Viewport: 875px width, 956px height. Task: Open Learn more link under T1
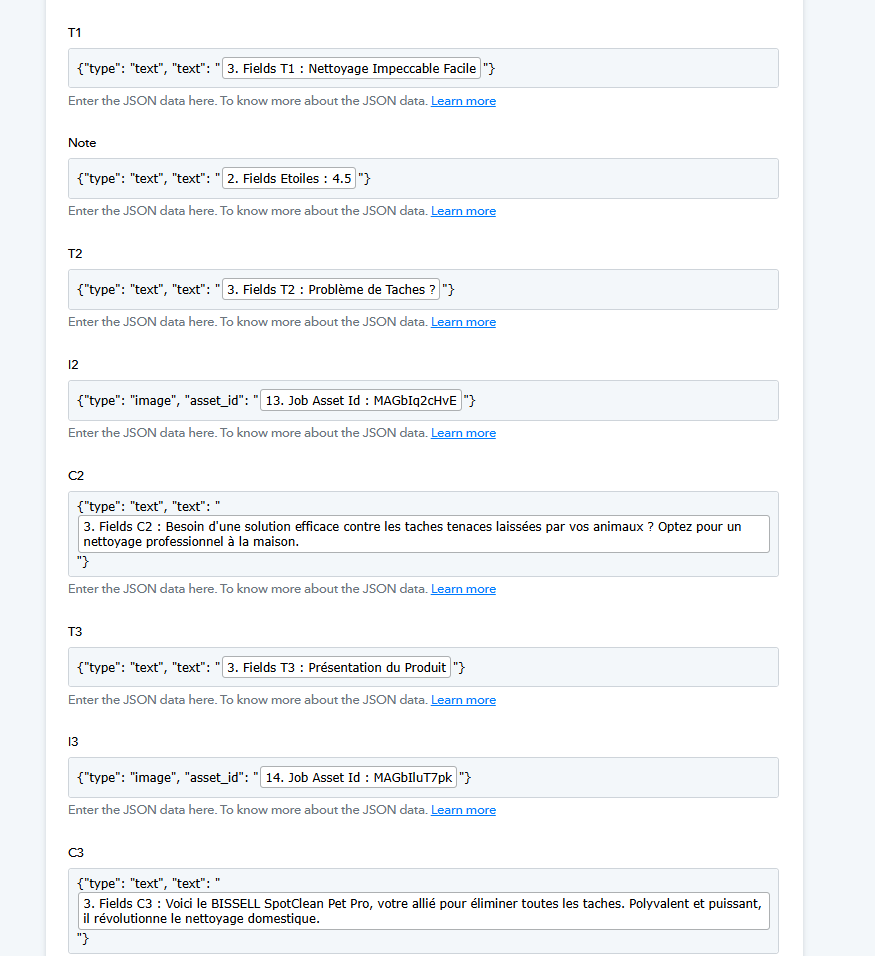click(463, 101)
